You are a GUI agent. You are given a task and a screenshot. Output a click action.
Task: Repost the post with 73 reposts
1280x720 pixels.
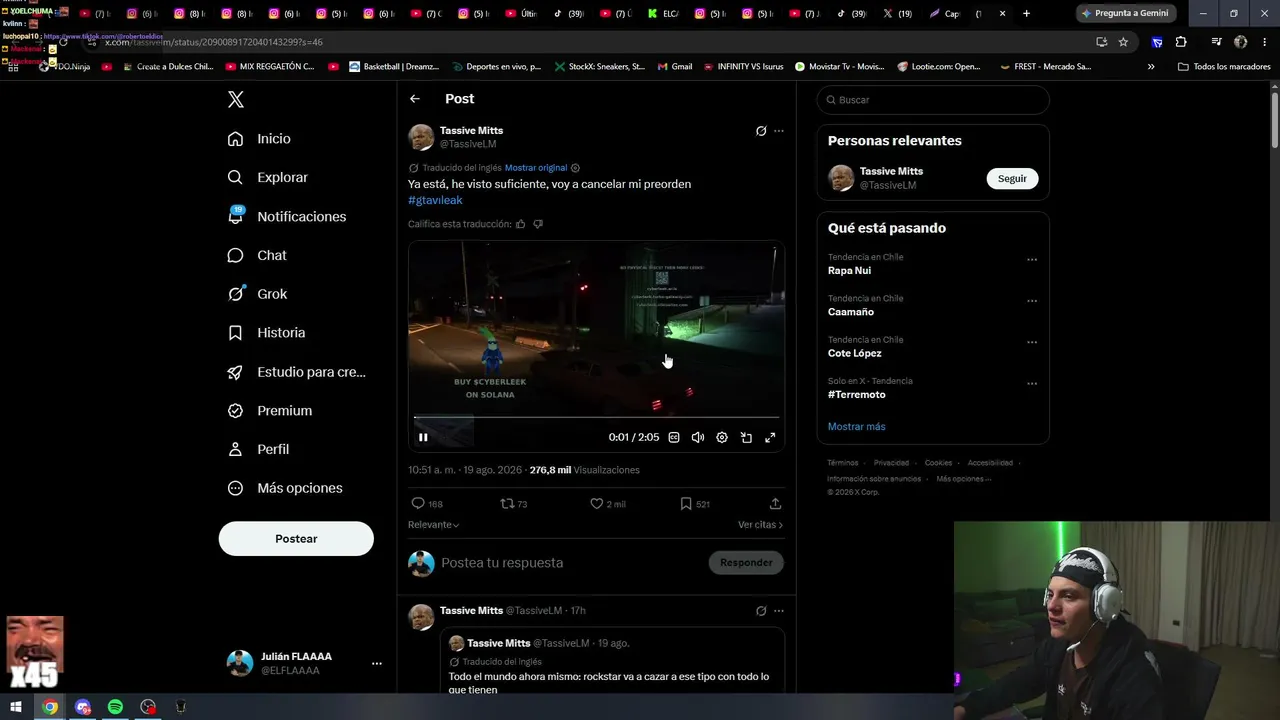pos(507,504)
